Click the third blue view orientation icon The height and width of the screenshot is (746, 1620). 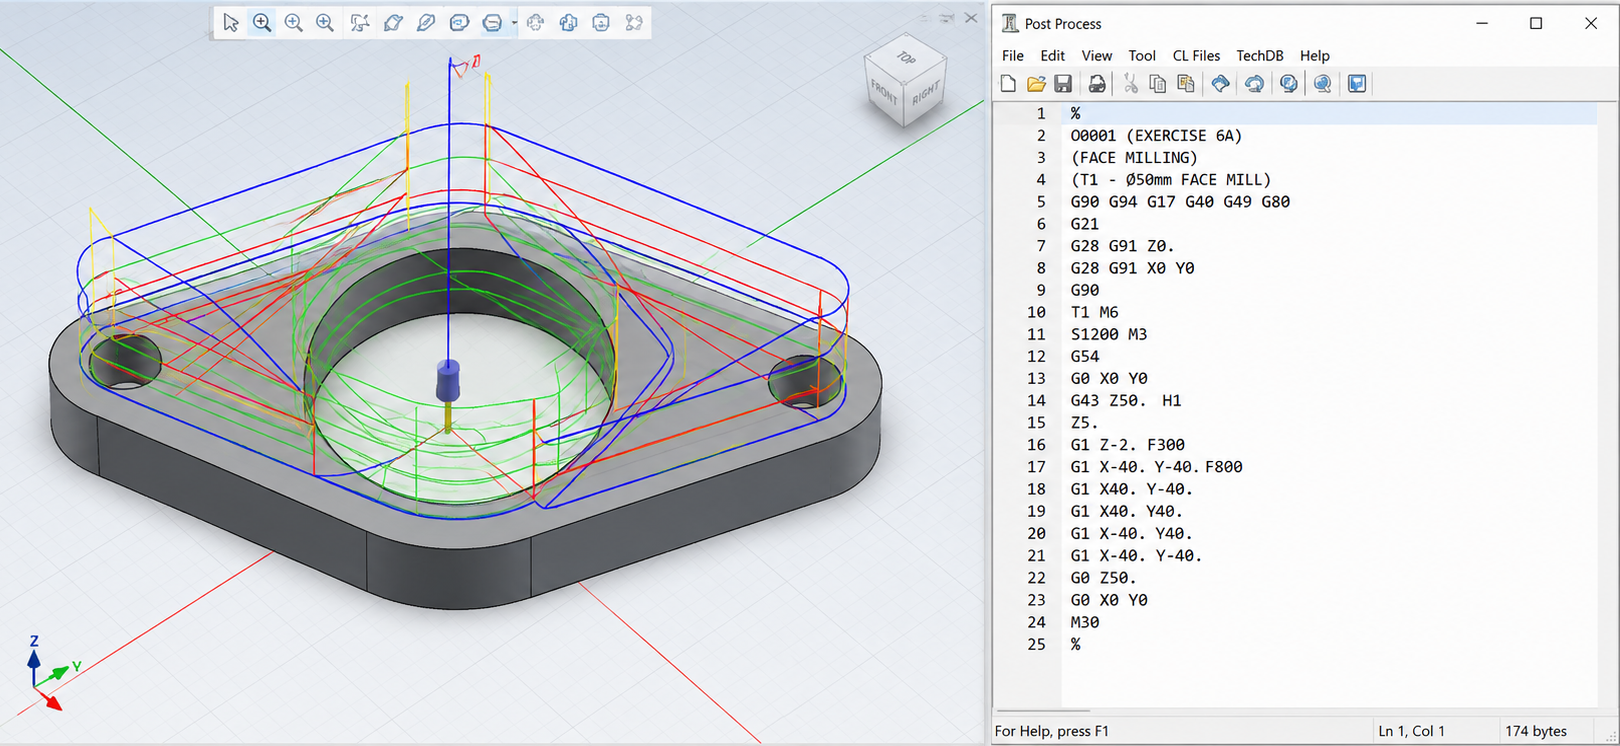point(601,22)
